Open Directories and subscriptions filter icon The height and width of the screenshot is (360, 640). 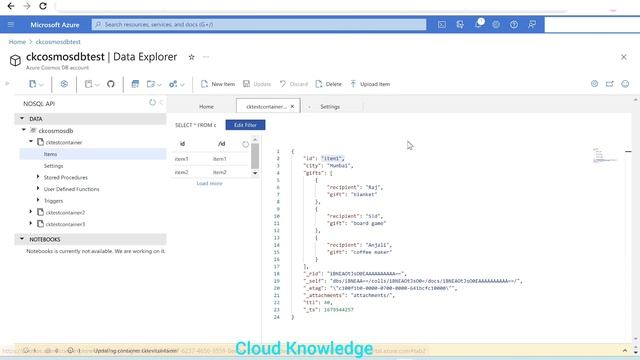pos(460,24)
